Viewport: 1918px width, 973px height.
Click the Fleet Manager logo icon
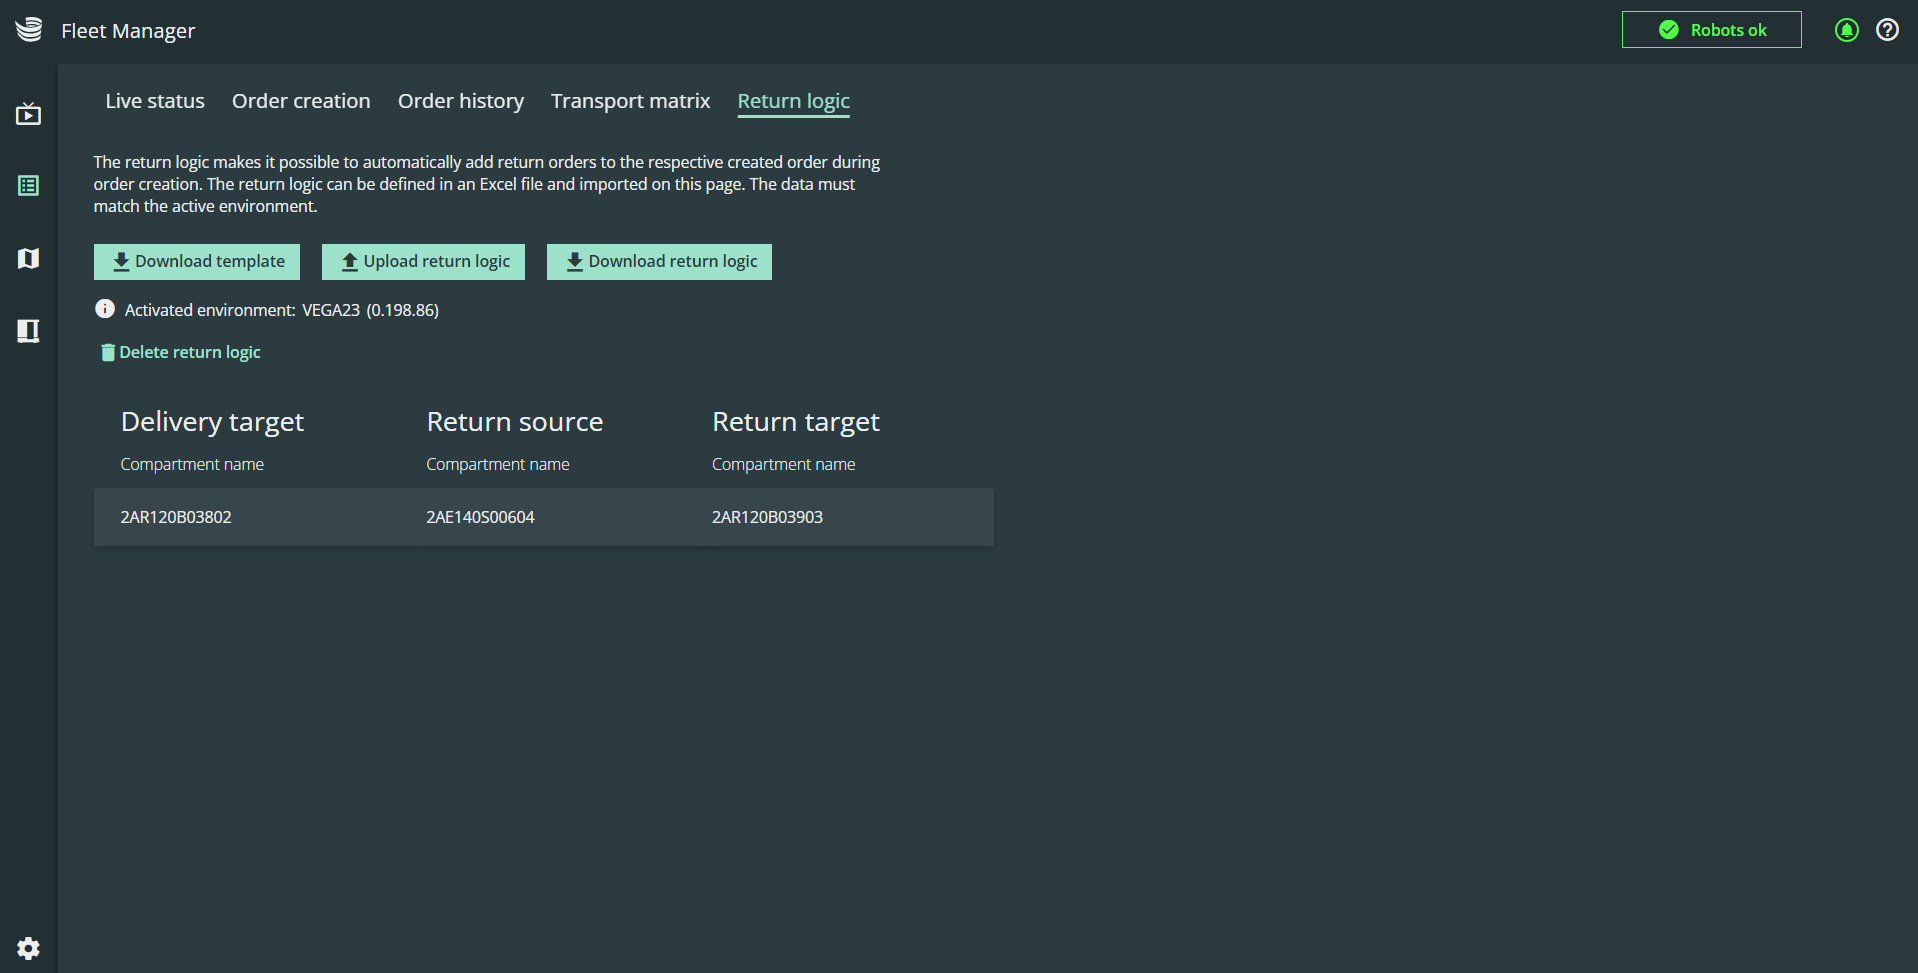coord(29,30)
